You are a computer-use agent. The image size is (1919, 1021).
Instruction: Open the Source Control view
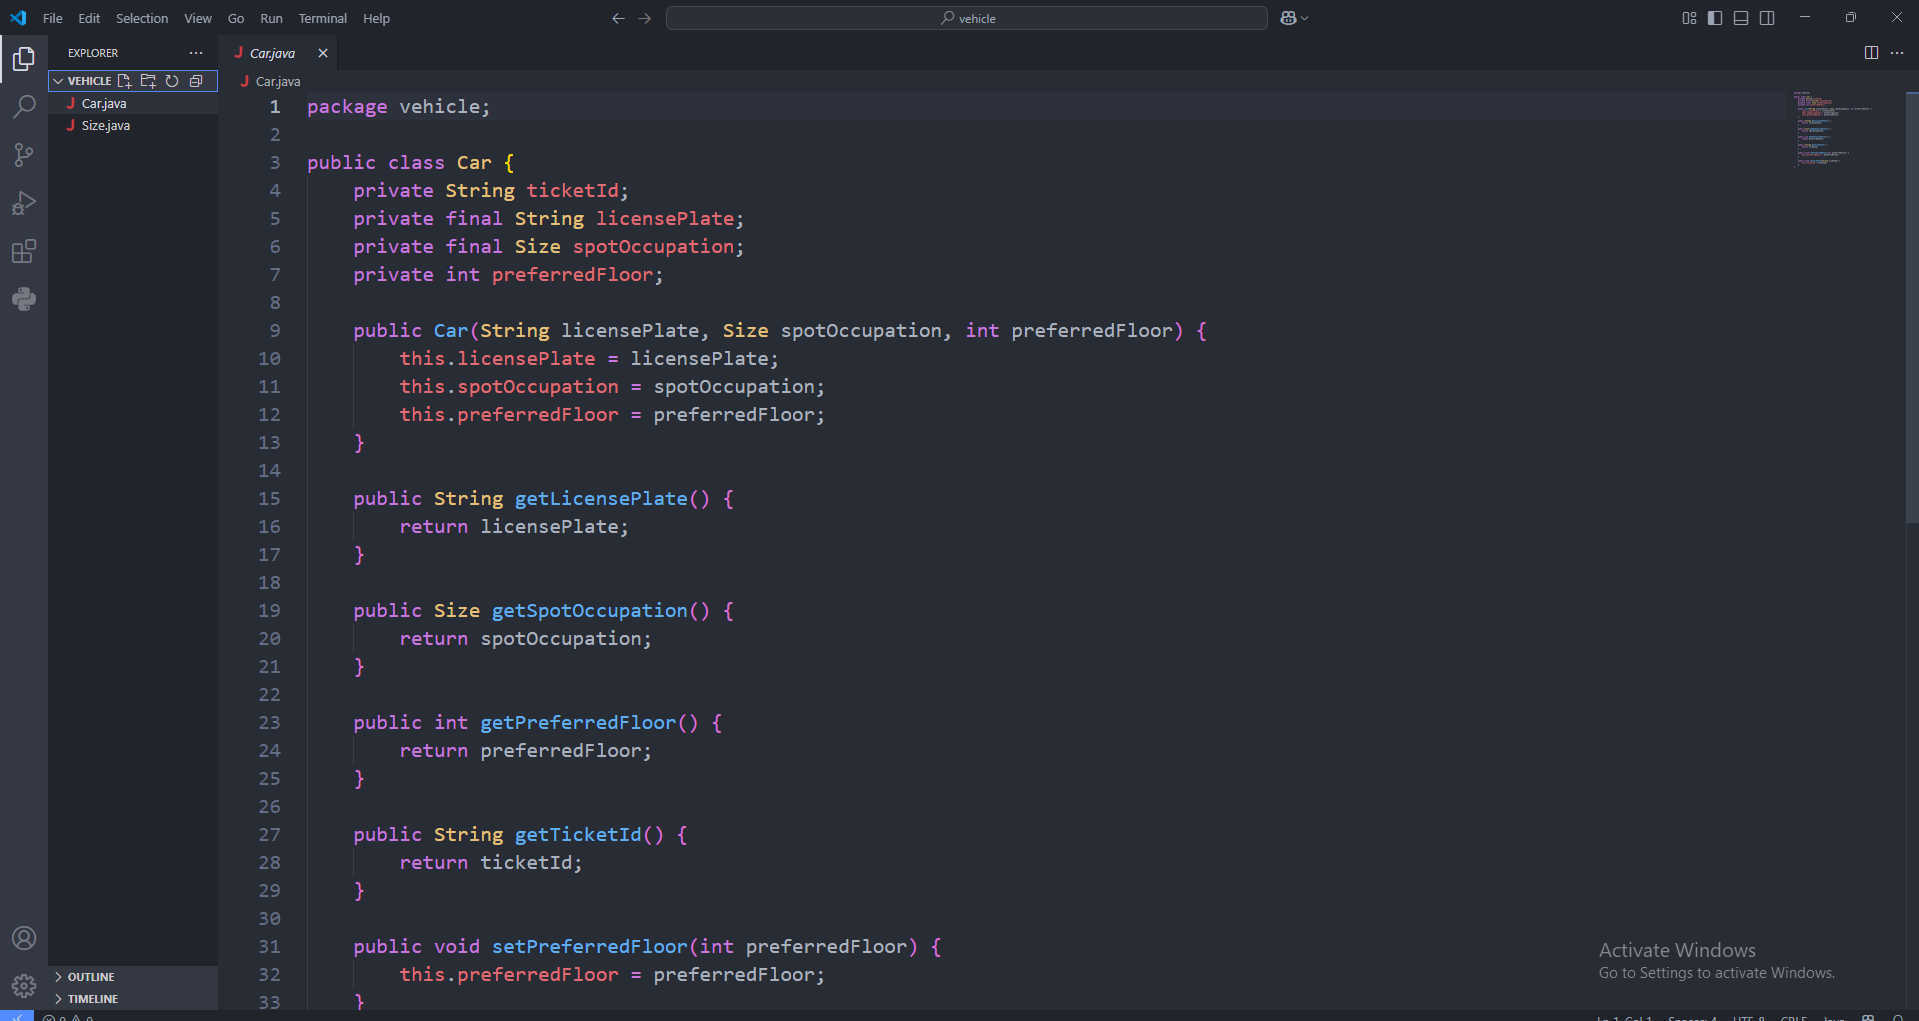pyautogui.click(x=24, y=154)
